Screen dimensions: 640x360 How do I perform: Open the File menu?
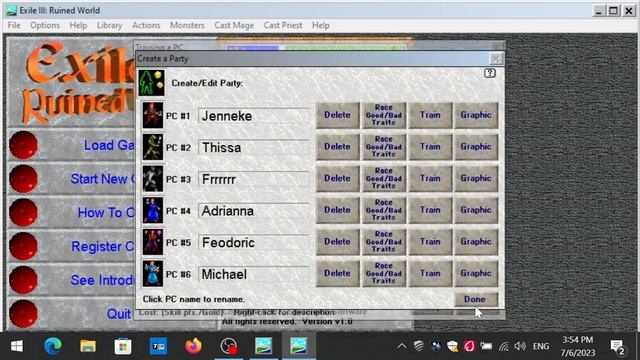14,25
